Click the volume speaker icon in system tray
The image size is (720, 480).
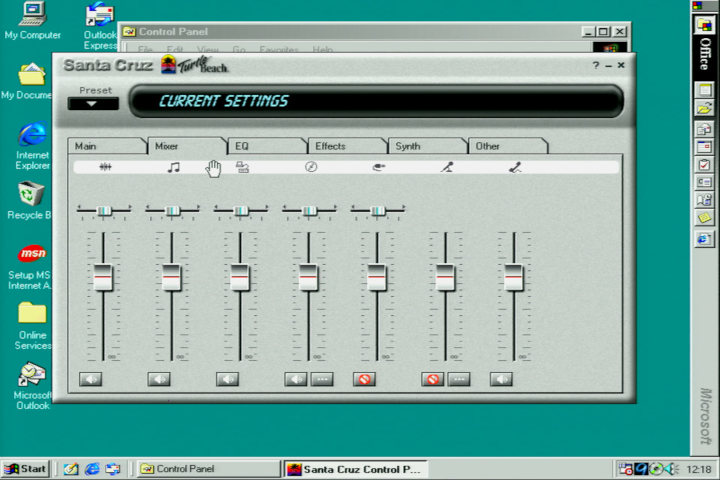click(671, 469)
